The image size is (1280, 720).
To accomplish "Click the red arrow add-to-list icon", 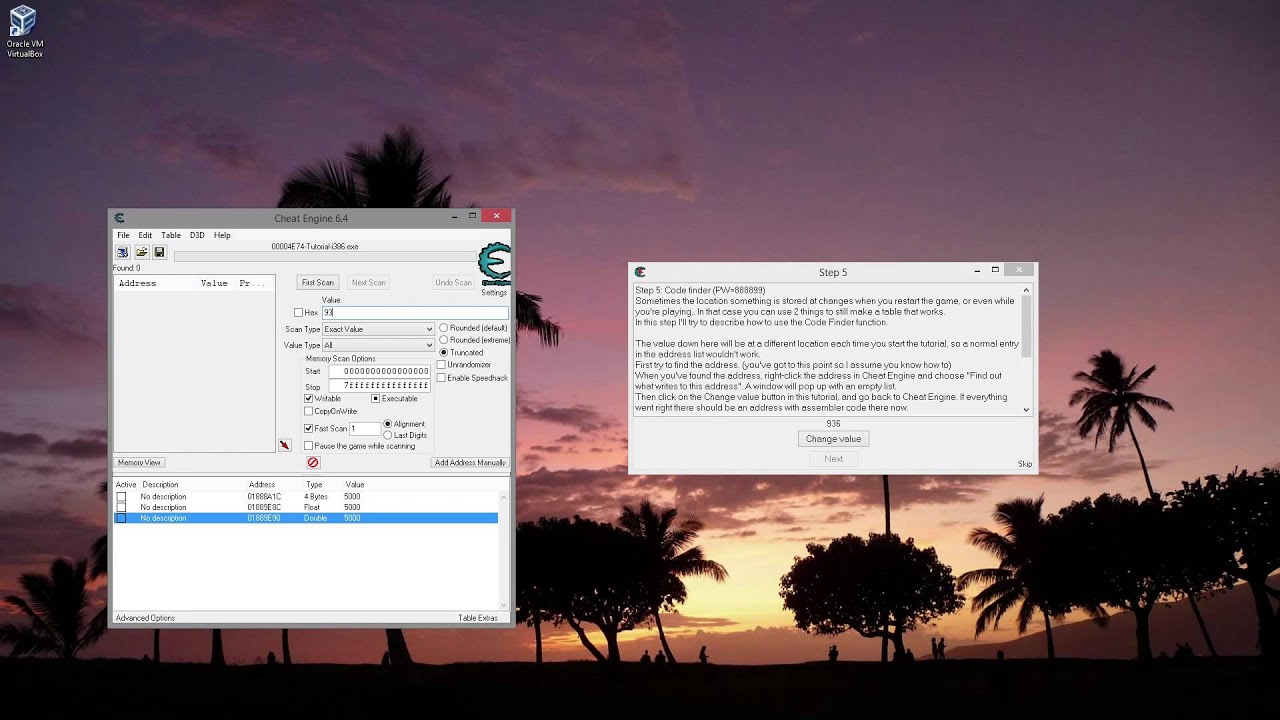I will tap(284, 445).
